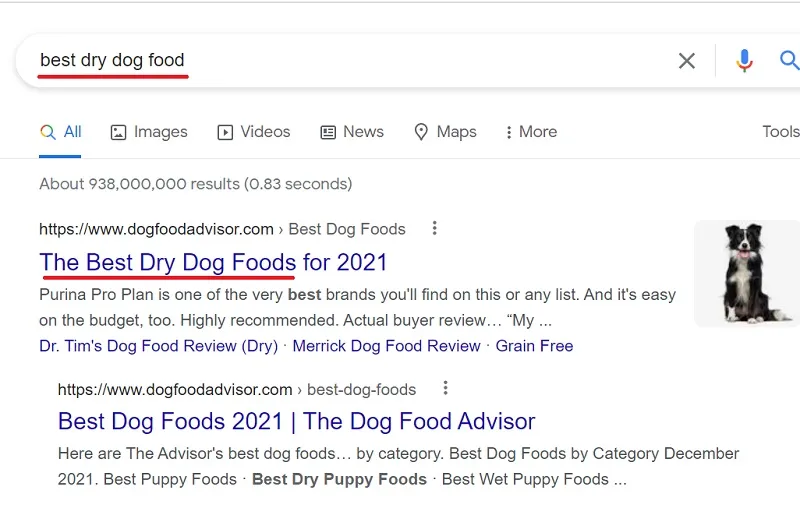
Task: Expand the More search categories menu
Action: (x=531, y=132)
